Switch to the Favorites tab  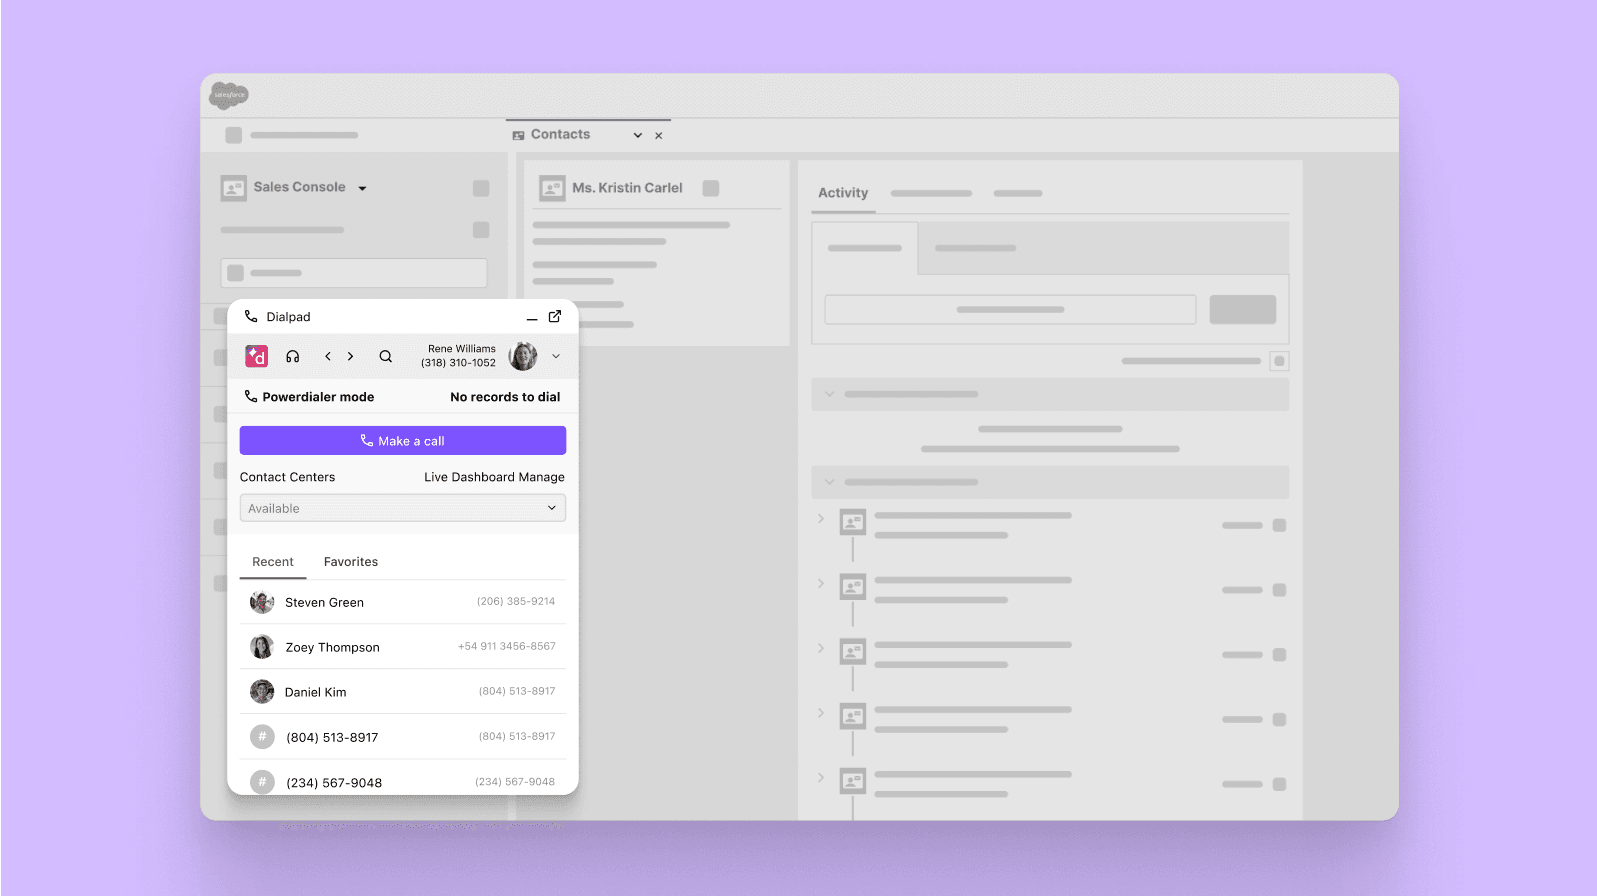(351, 562)
